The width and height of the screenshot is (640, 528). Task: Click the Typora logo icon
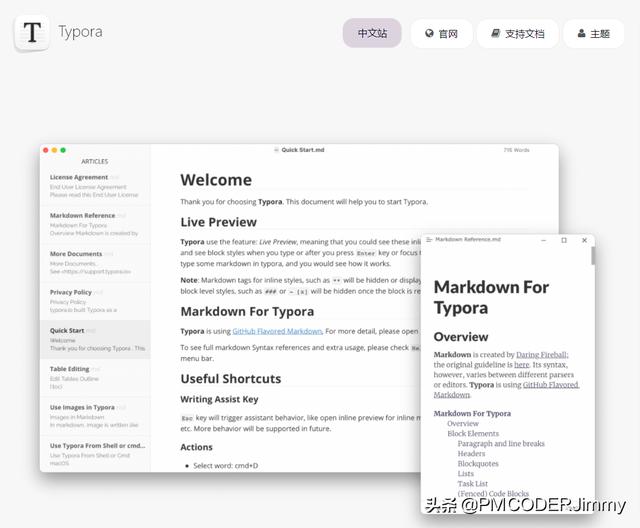click(32, 33)
